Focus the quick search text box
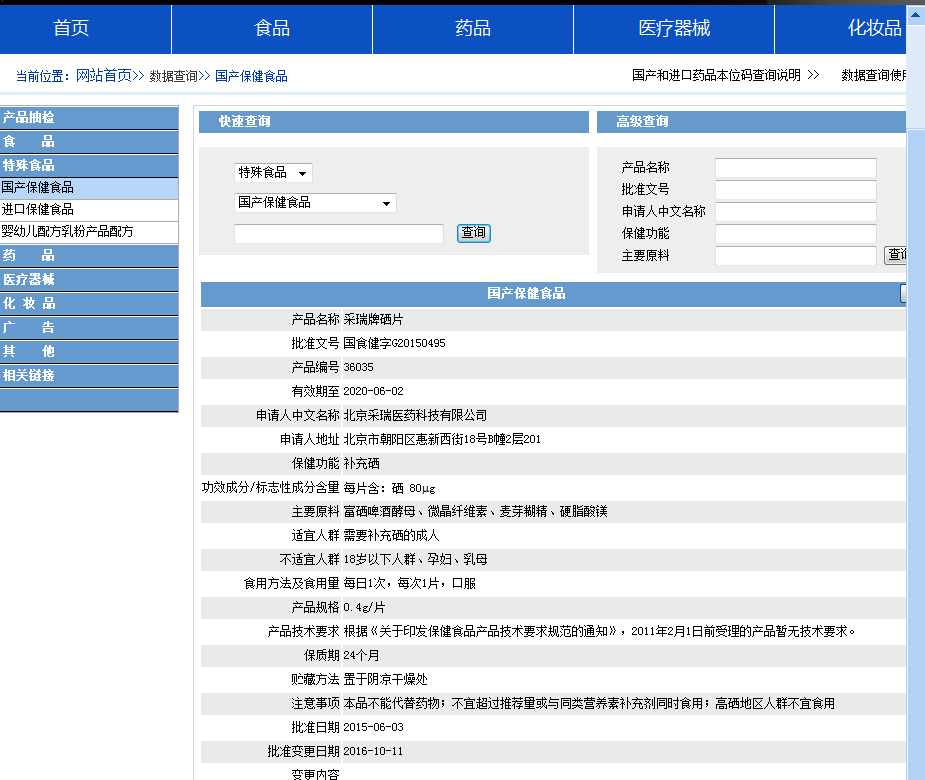Image resolution: width=925 pixels, height=780 pixels. click(339, 234)
